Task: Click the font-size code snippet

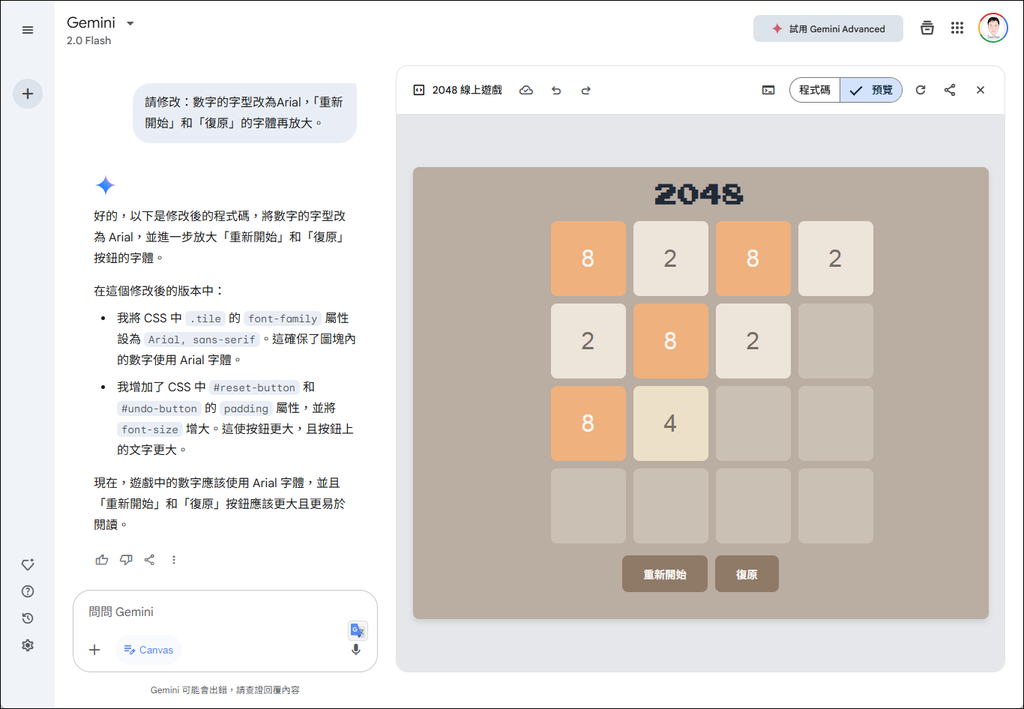Action: point(150,429)
